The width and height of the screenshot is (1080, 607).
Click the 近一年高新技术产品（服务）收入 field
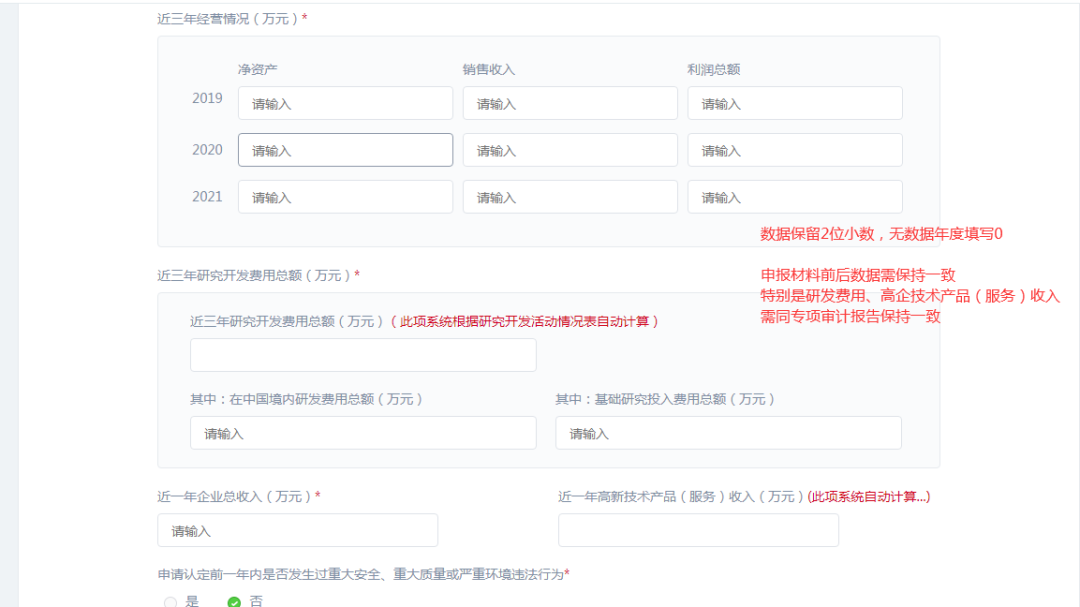698,531
